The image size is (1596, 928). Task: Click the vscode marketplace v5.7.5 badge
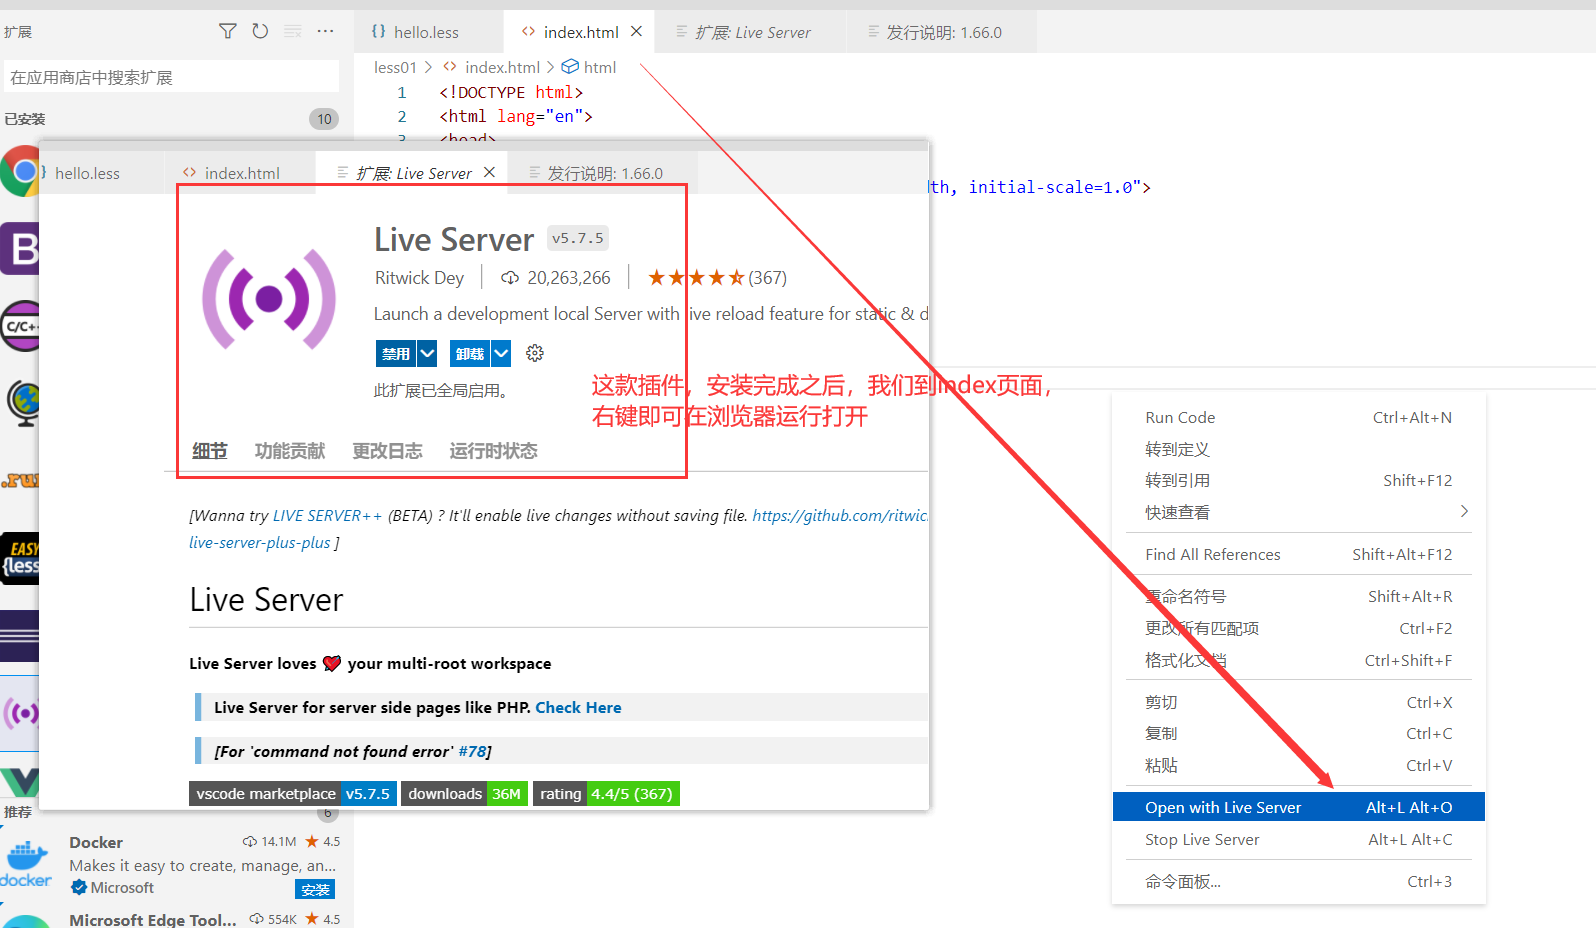point(293,793)
